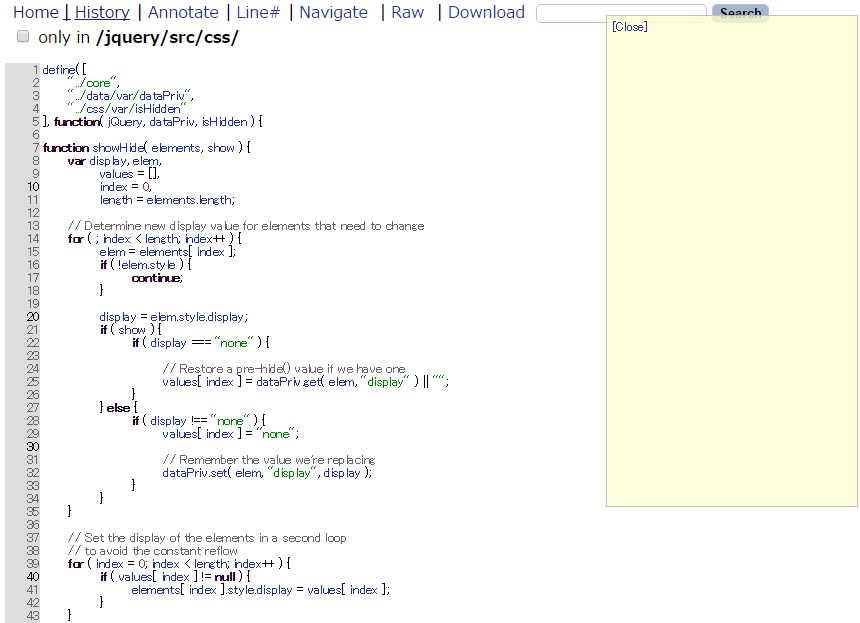The width and height of the screenshot is (860, 623).
Task: Open the Navigate symbol window
Action: pos(333,13)
